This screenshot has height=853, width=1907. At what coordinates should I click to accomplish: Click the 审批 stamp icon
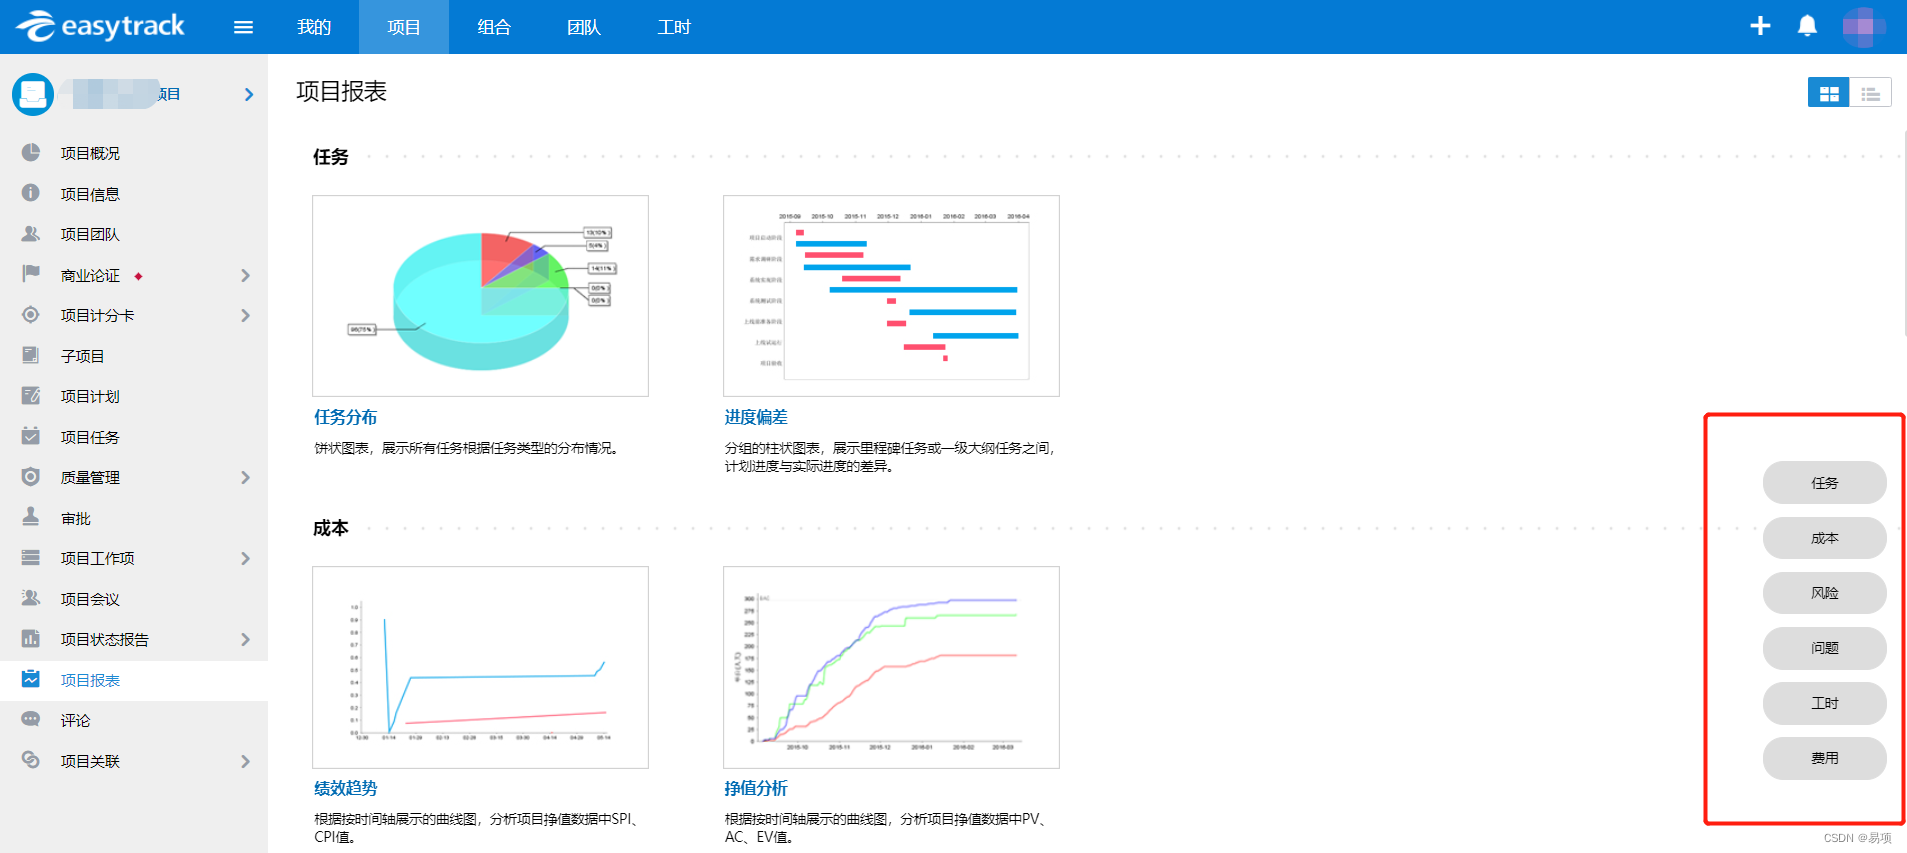click(x=31, y=517)
